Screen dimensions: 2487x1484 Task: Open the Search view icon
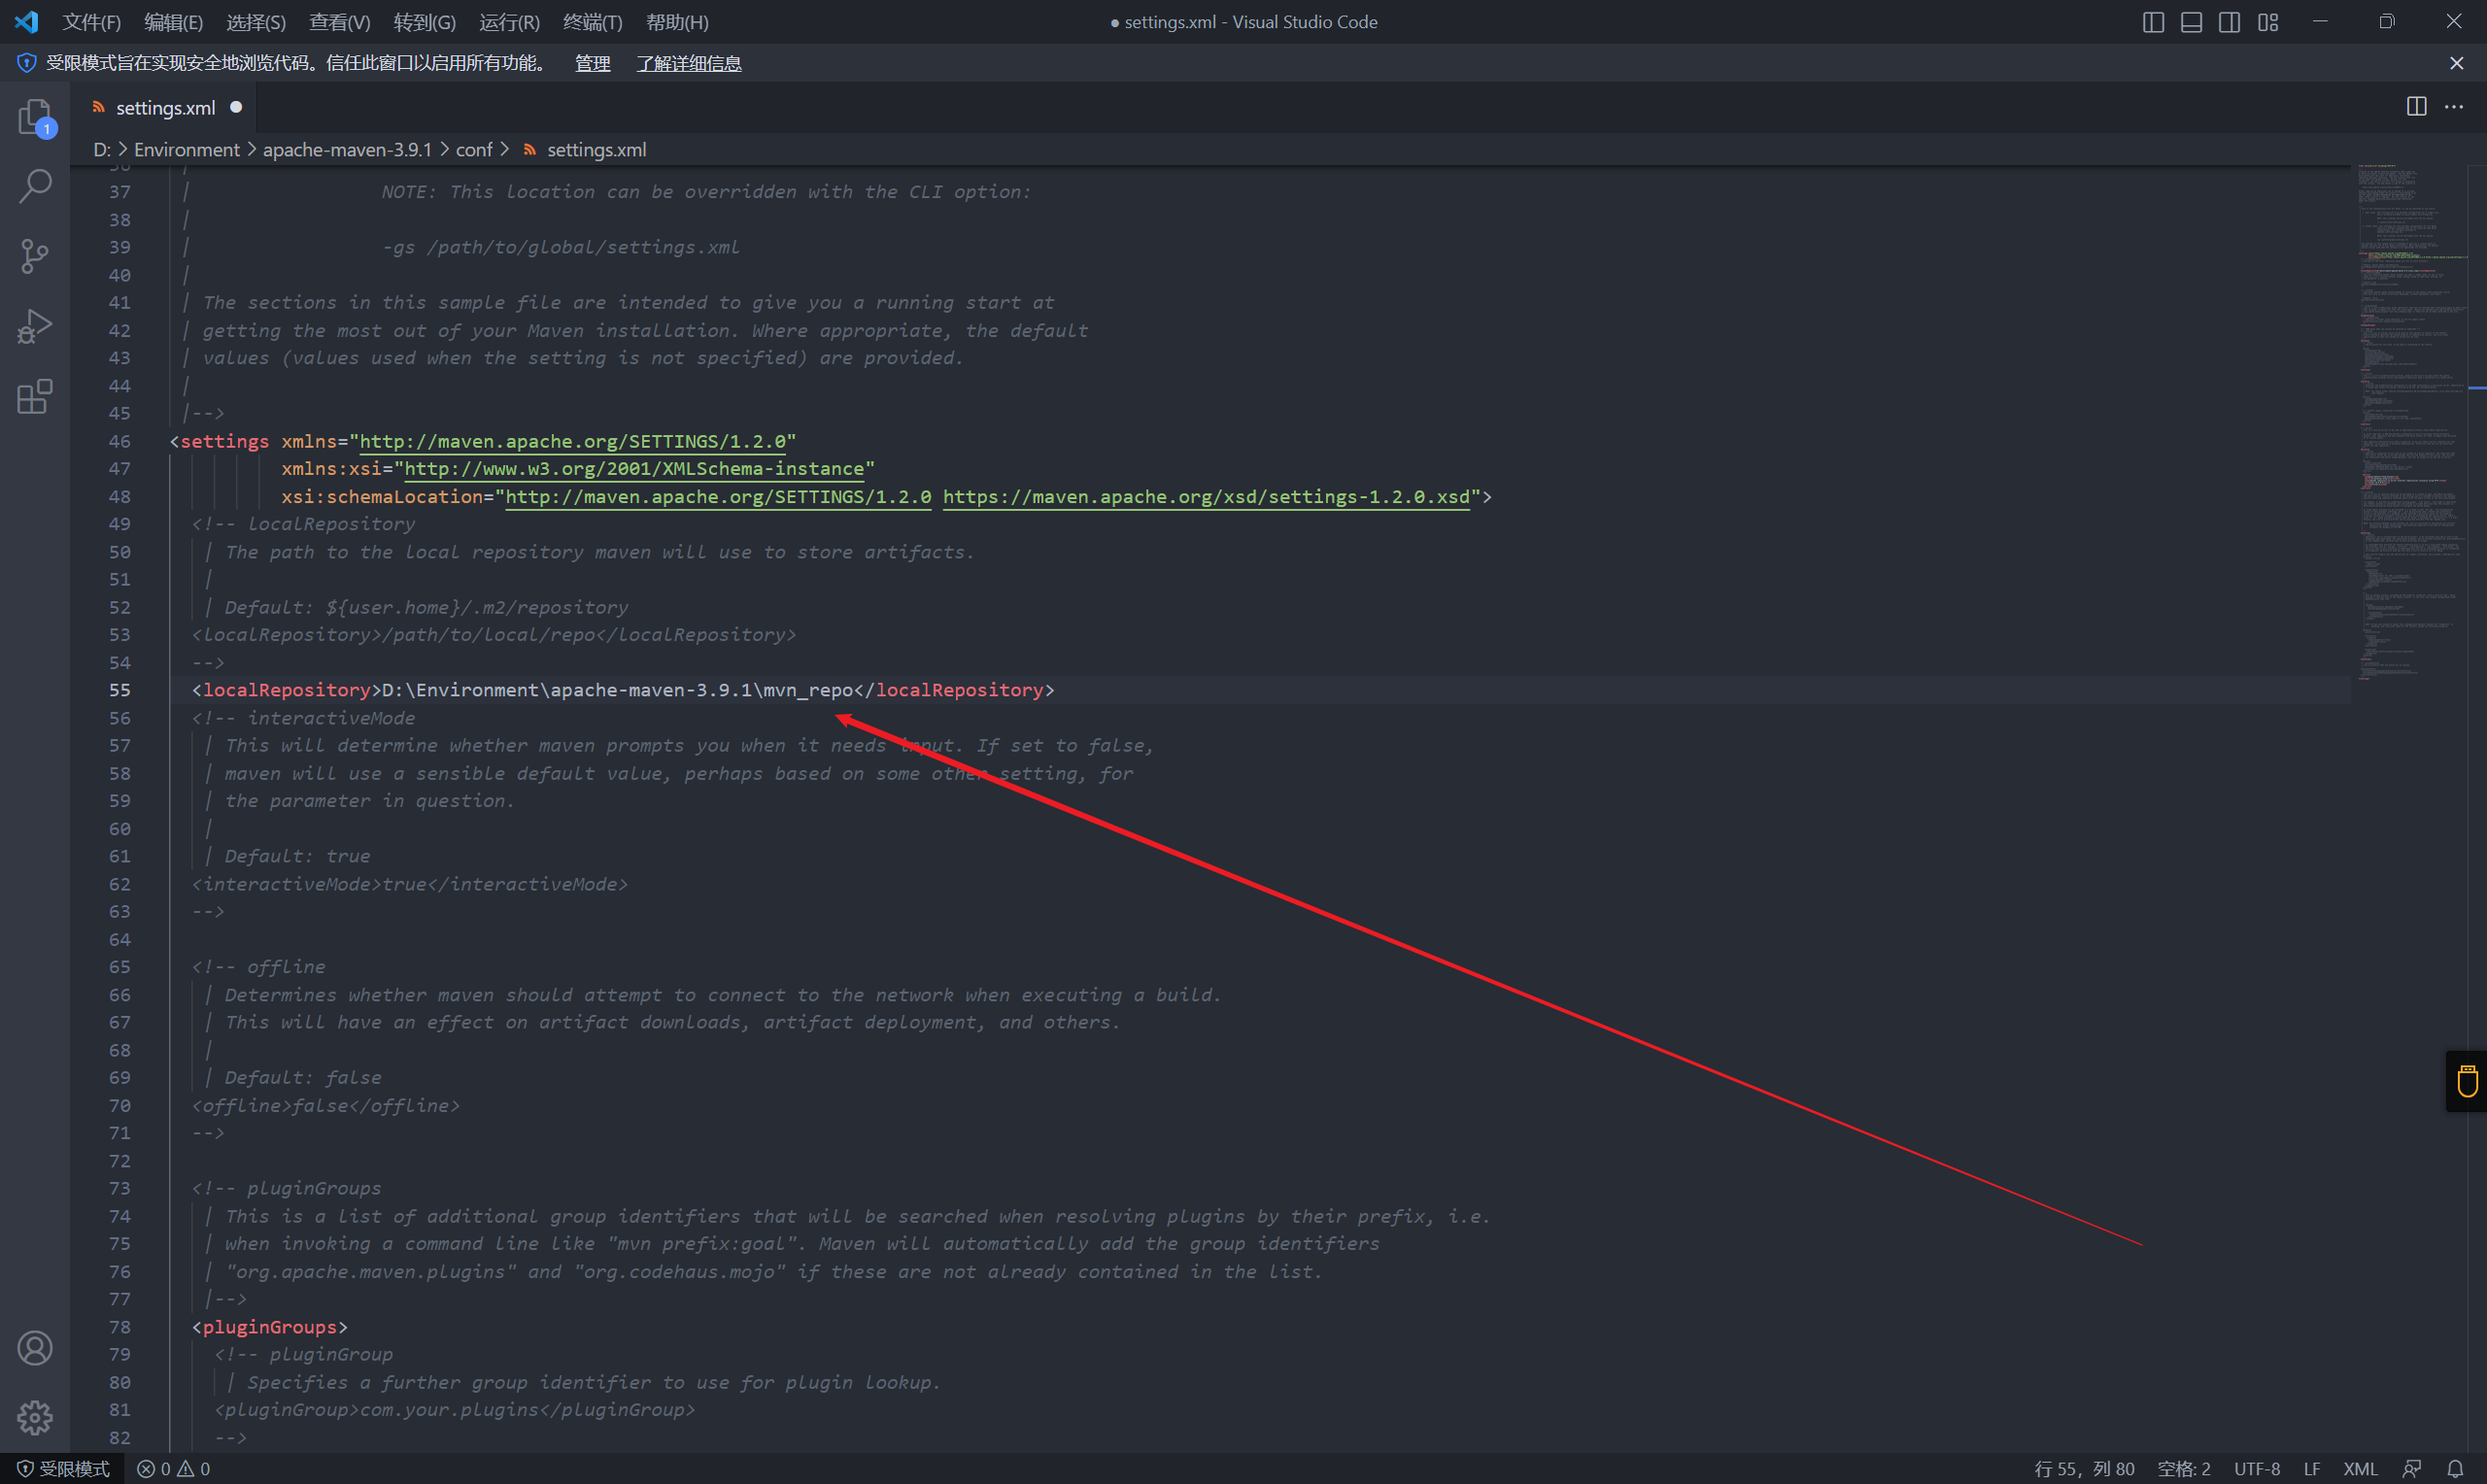click(x=35, y=186)
